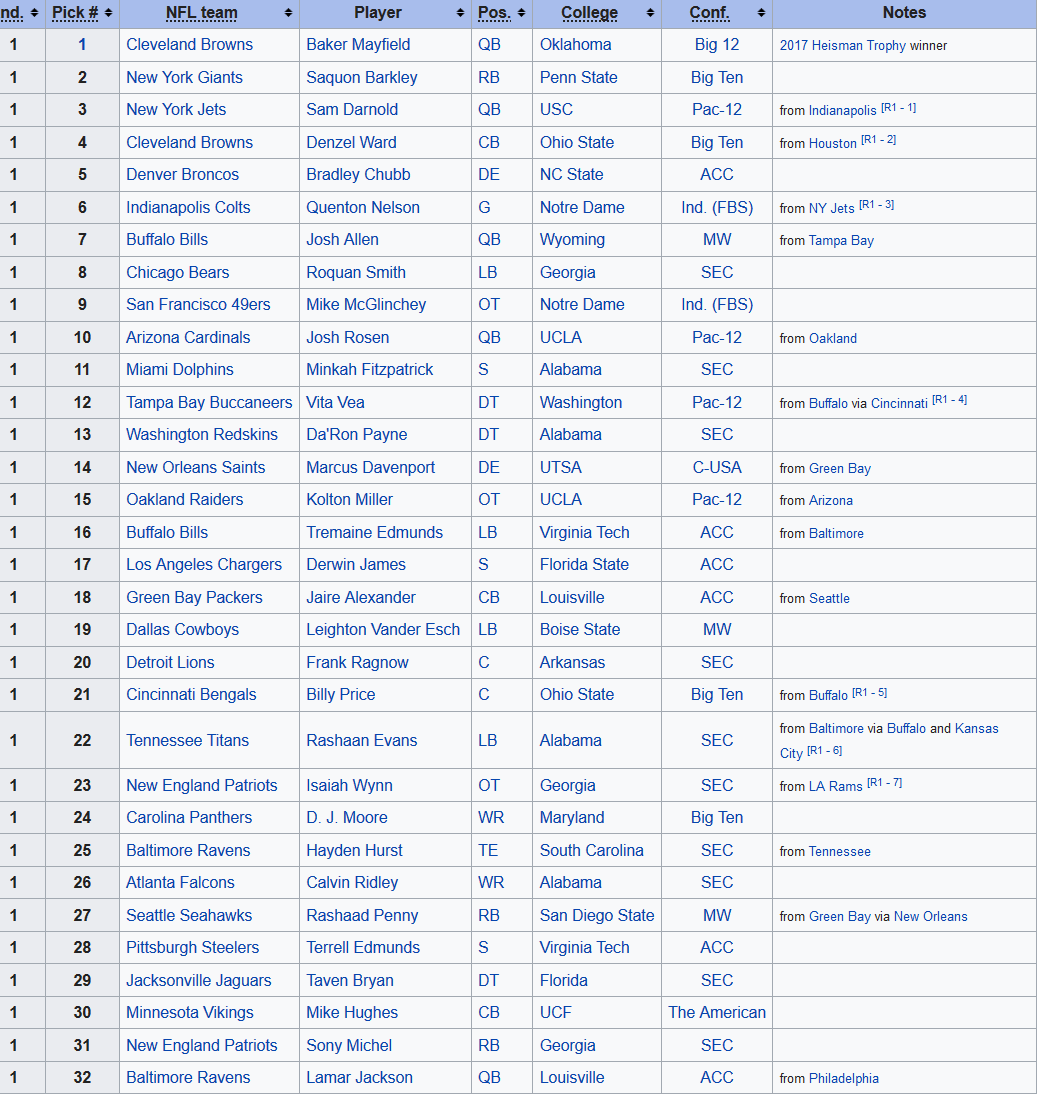This screenshot has width=1047, height=1094.
Task: Open Tremaine Edmunds player link
Action: tap(375, 532)
